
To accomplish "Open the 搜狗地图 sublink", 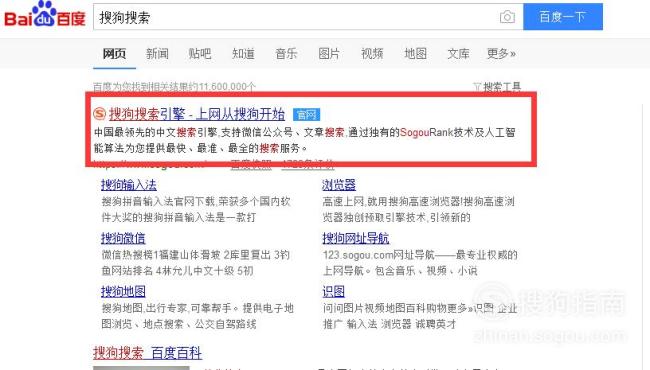I will coord(123,292).
